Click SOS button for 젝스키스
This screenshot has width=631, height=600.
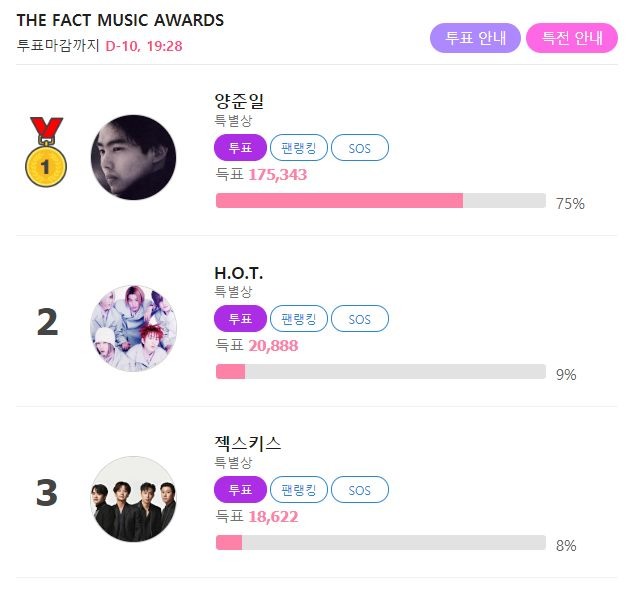360,490
